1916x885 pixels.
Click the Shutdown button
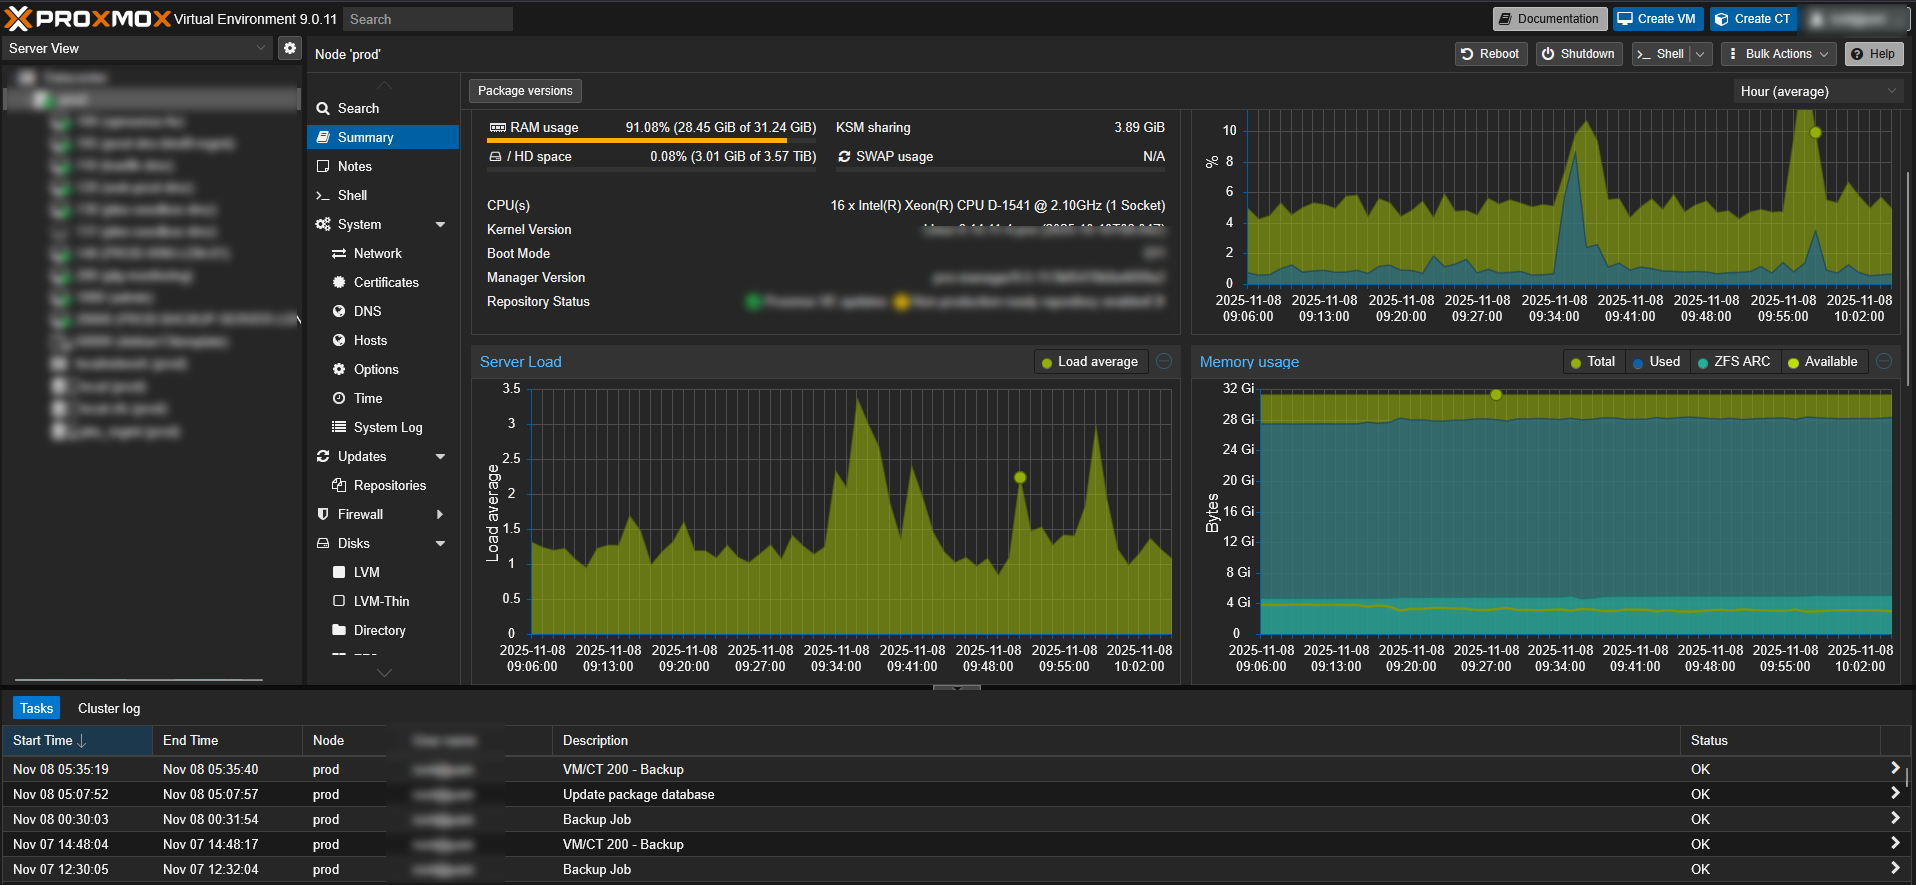click(x=1578, y=54)
